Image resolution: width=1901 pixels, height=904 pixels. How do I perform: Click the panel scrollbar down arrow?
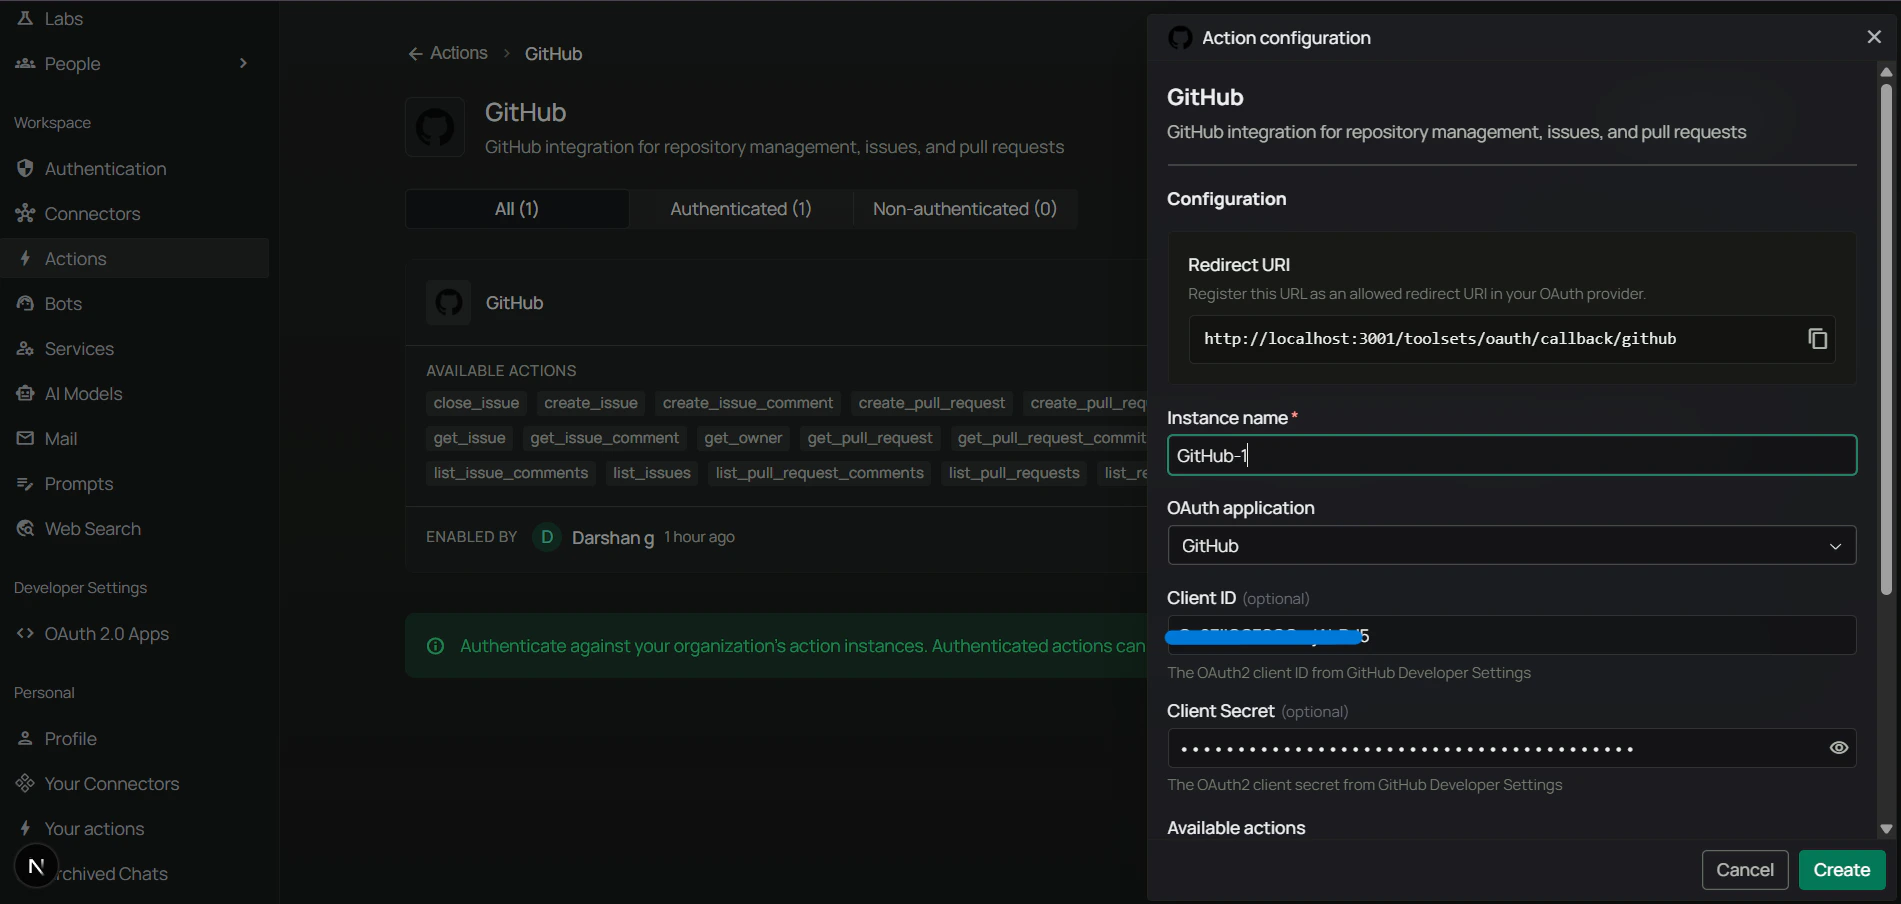(x=1886, y=829)
